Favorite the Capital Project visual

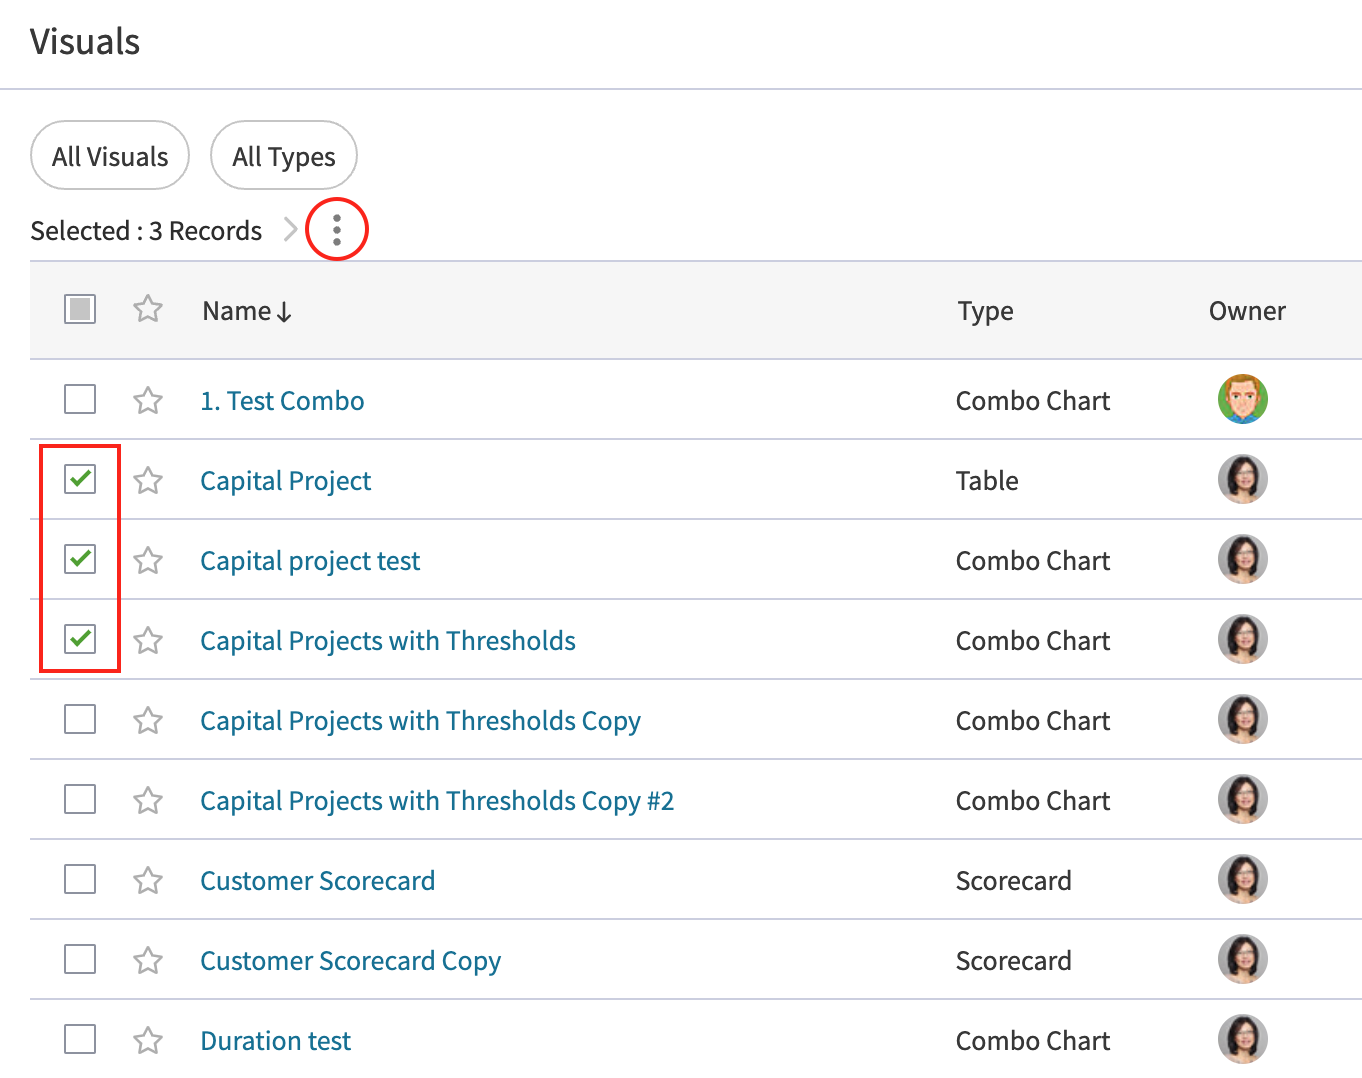pos(148,480)
